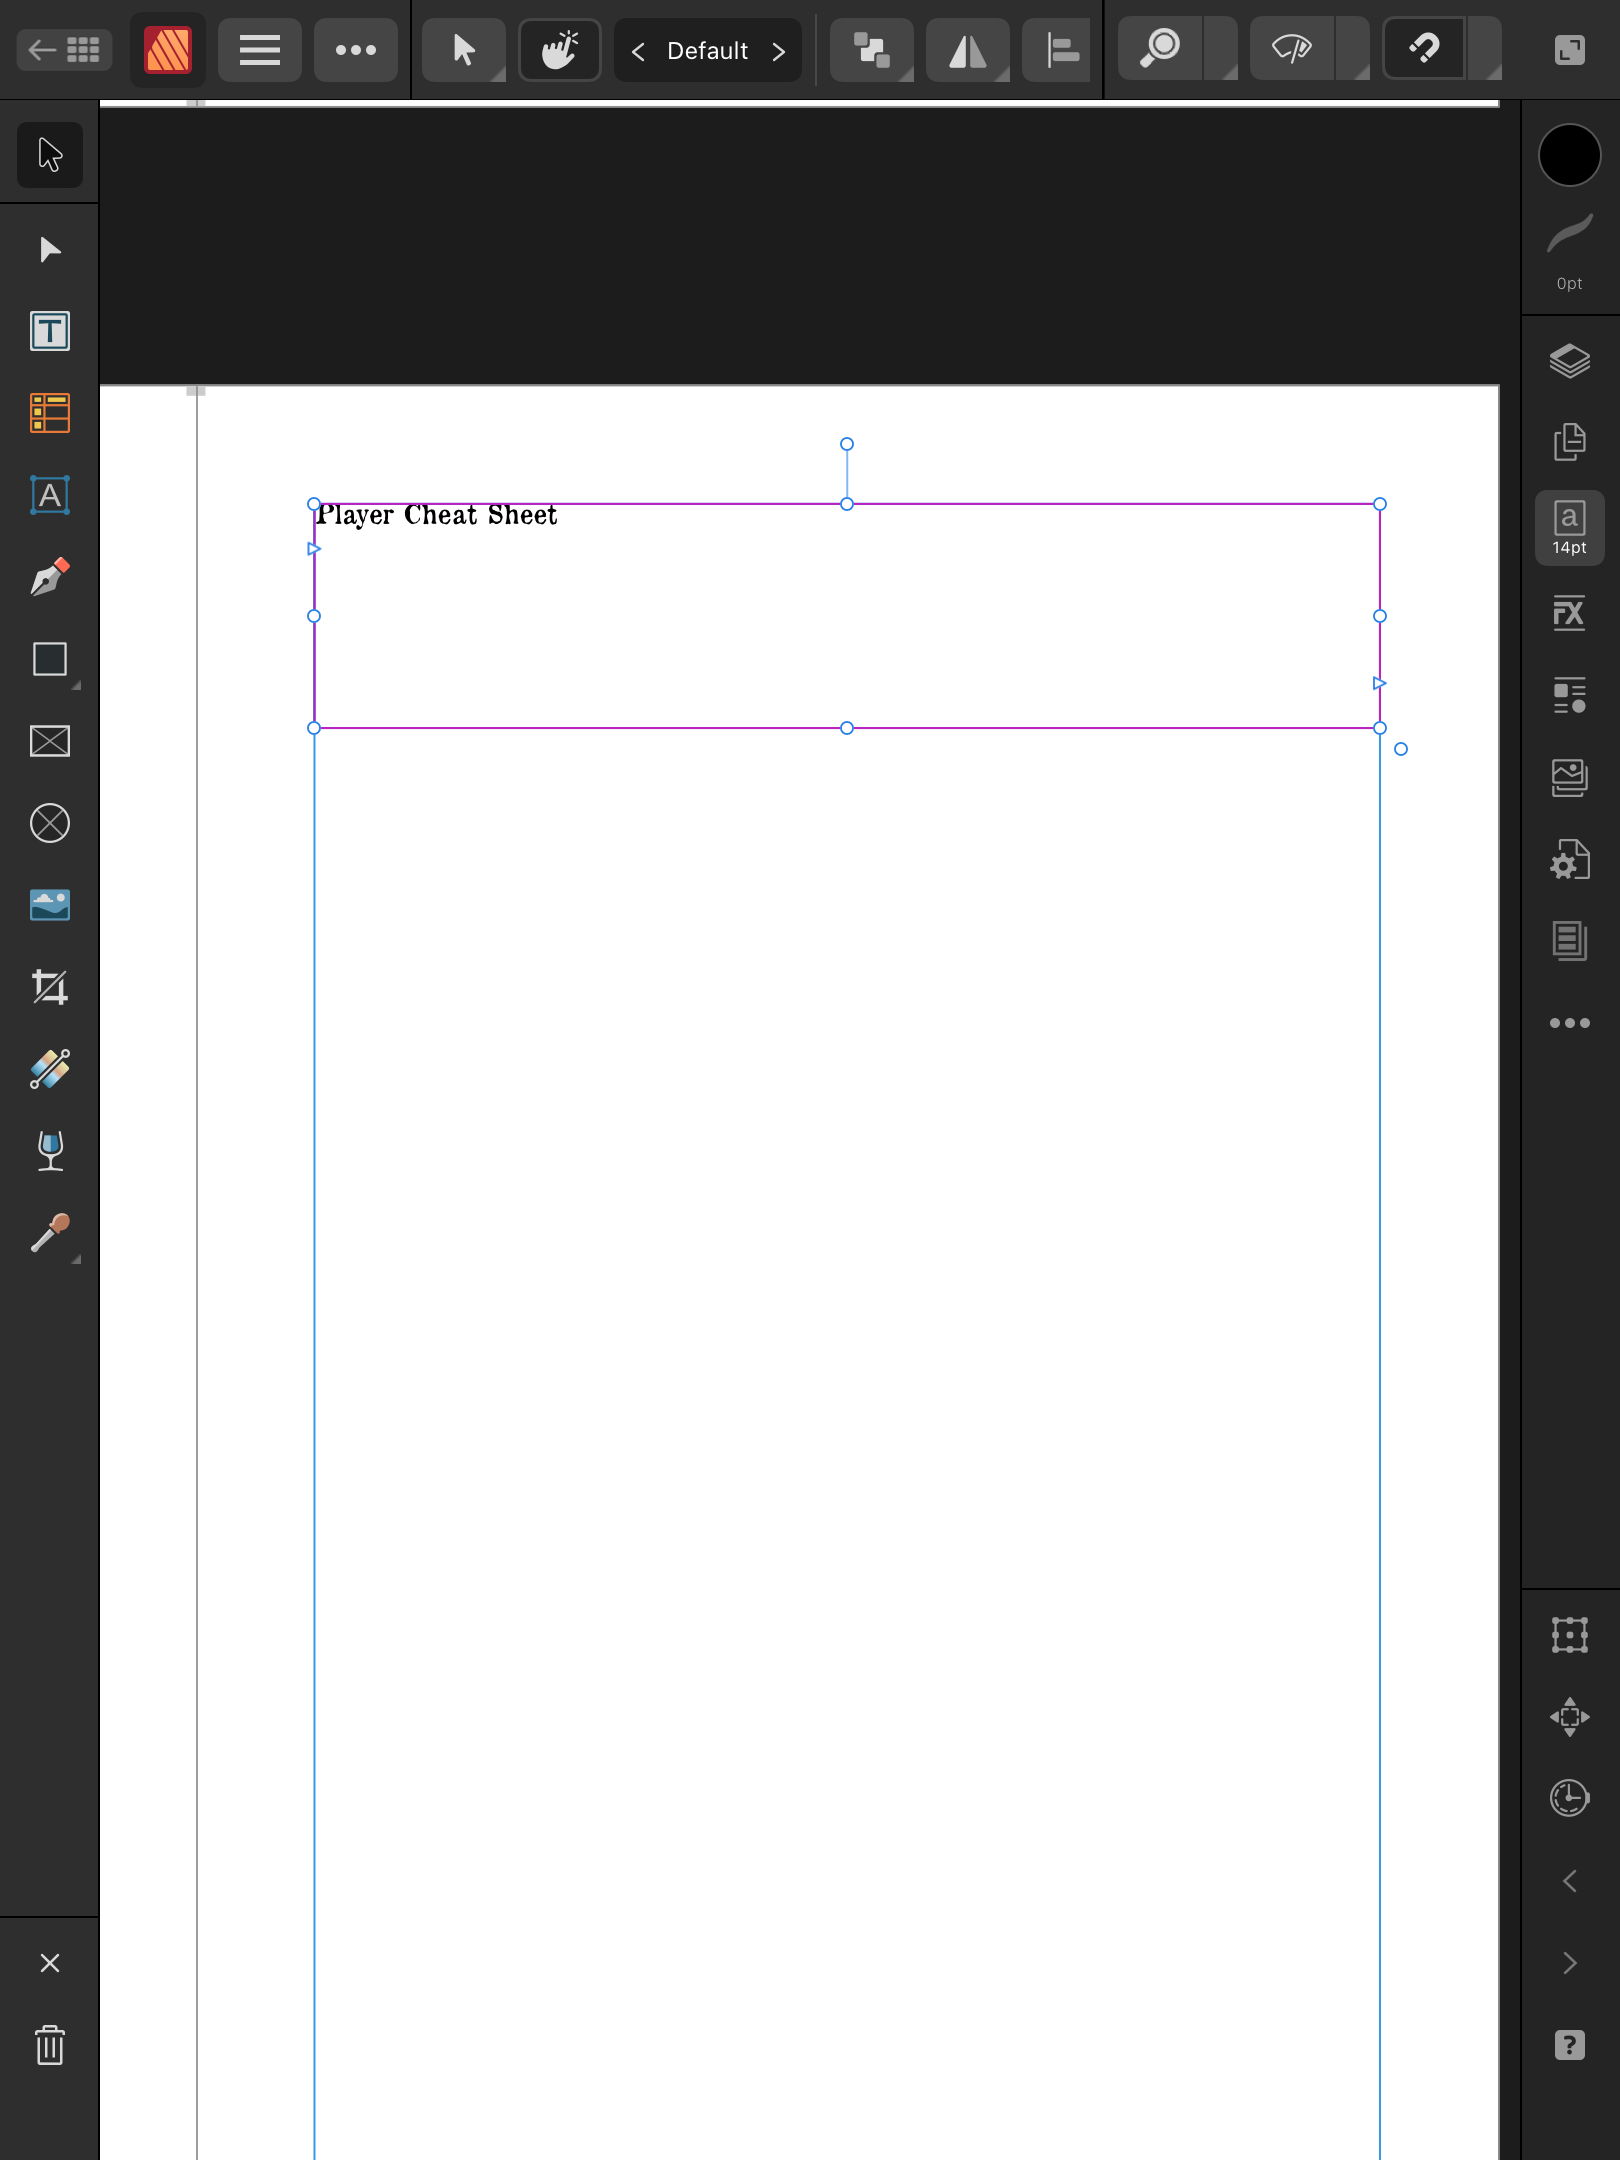This screenshot has height=2160, width=1620.
Task: Select the Transparency wine glass tool
Action: pos(50,1151)
